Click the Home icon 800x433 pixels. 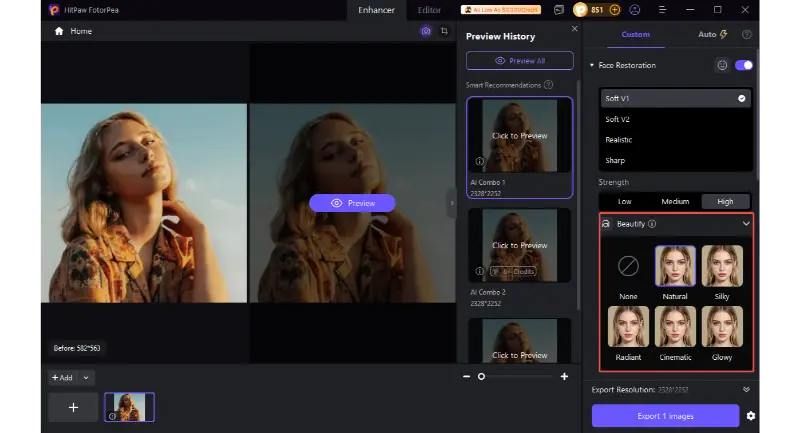pyautogui.click(x=59, y=31)
